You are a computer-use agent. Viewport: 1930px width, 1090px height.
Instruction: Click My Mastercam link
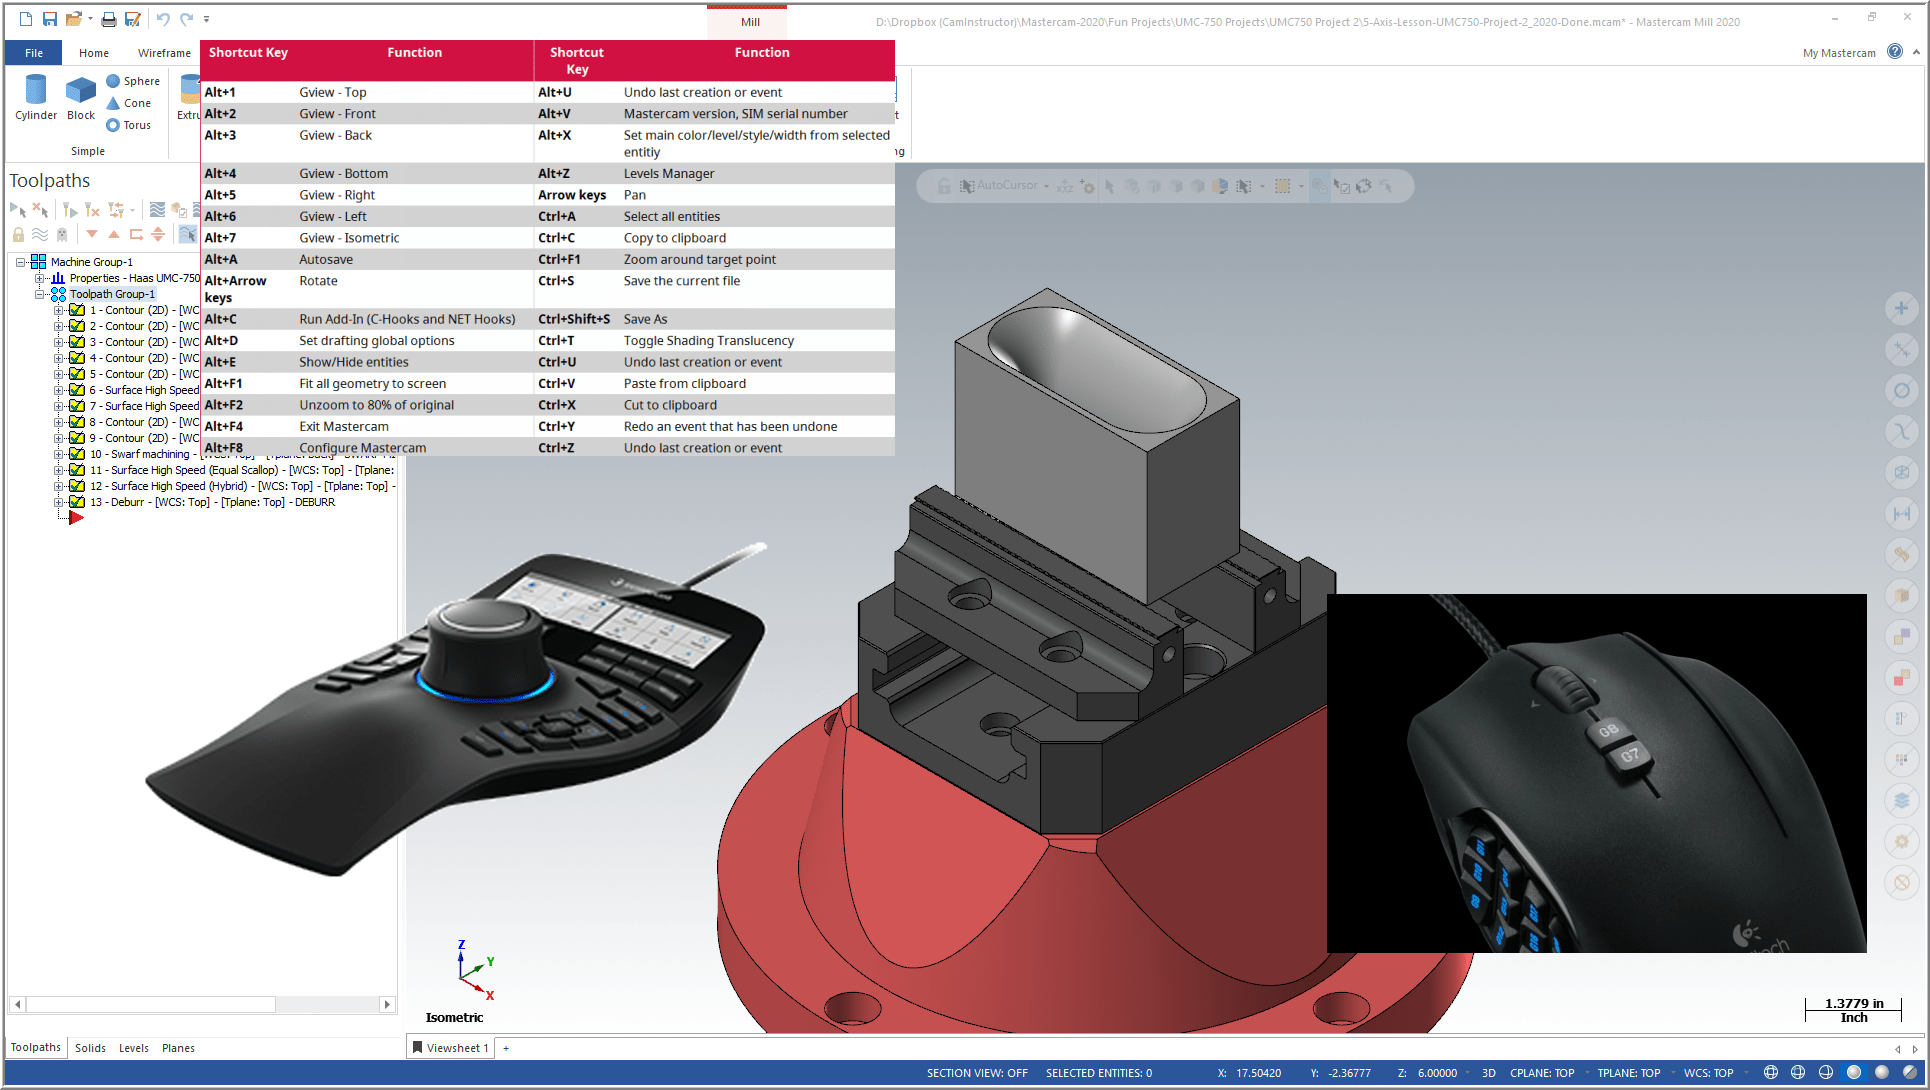point(1838,53)
